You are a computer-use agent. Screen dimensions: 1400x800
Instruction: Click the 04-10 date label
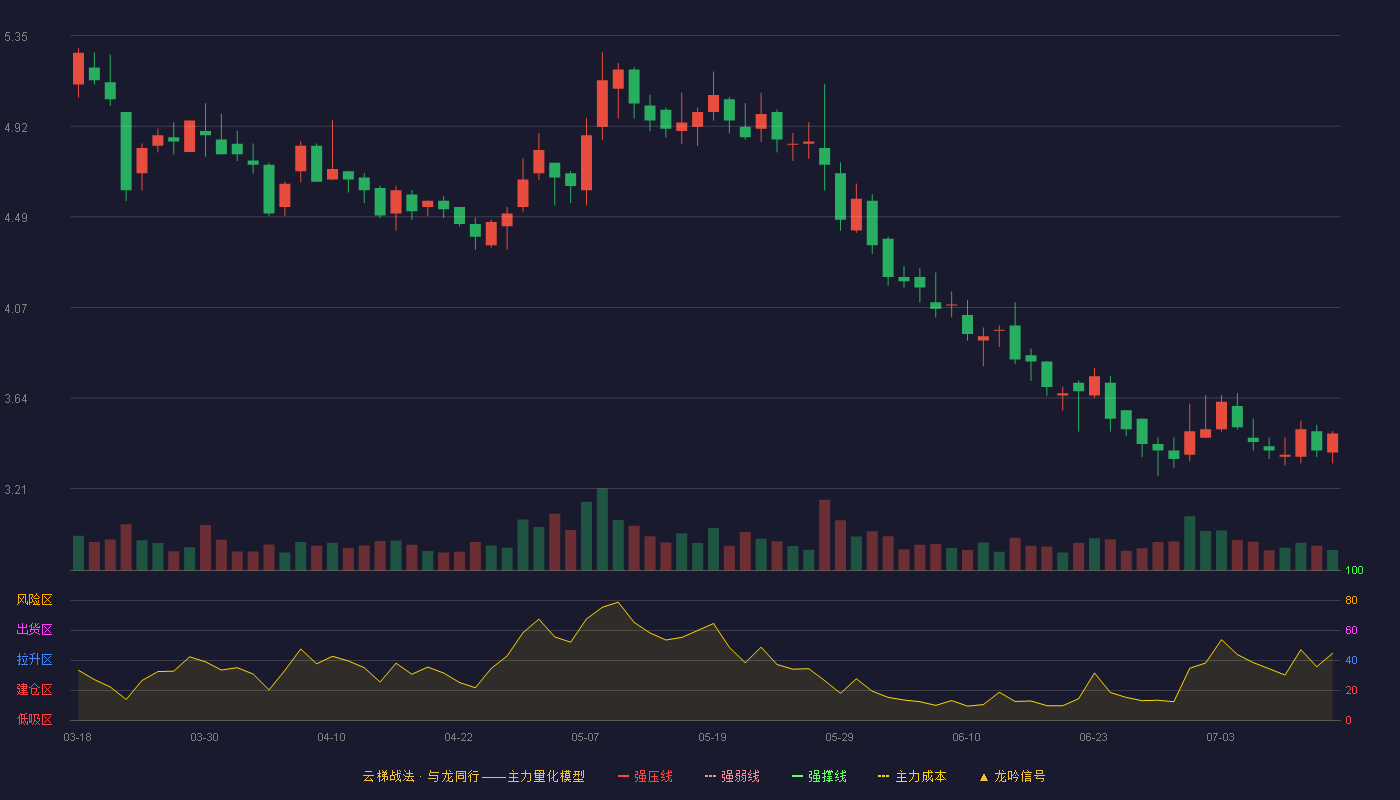[x=331, y=737]
